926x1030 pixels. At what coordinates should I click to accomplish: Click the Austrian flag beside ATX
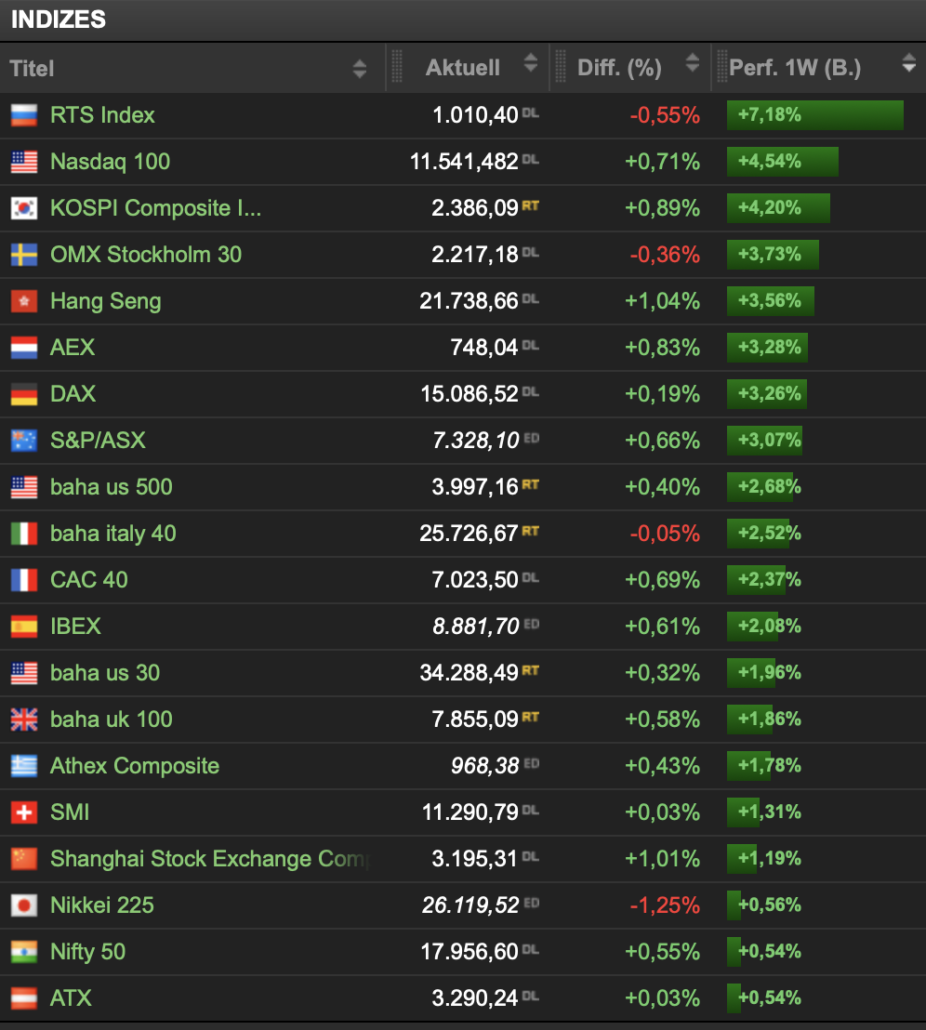(x=24, y=998)
